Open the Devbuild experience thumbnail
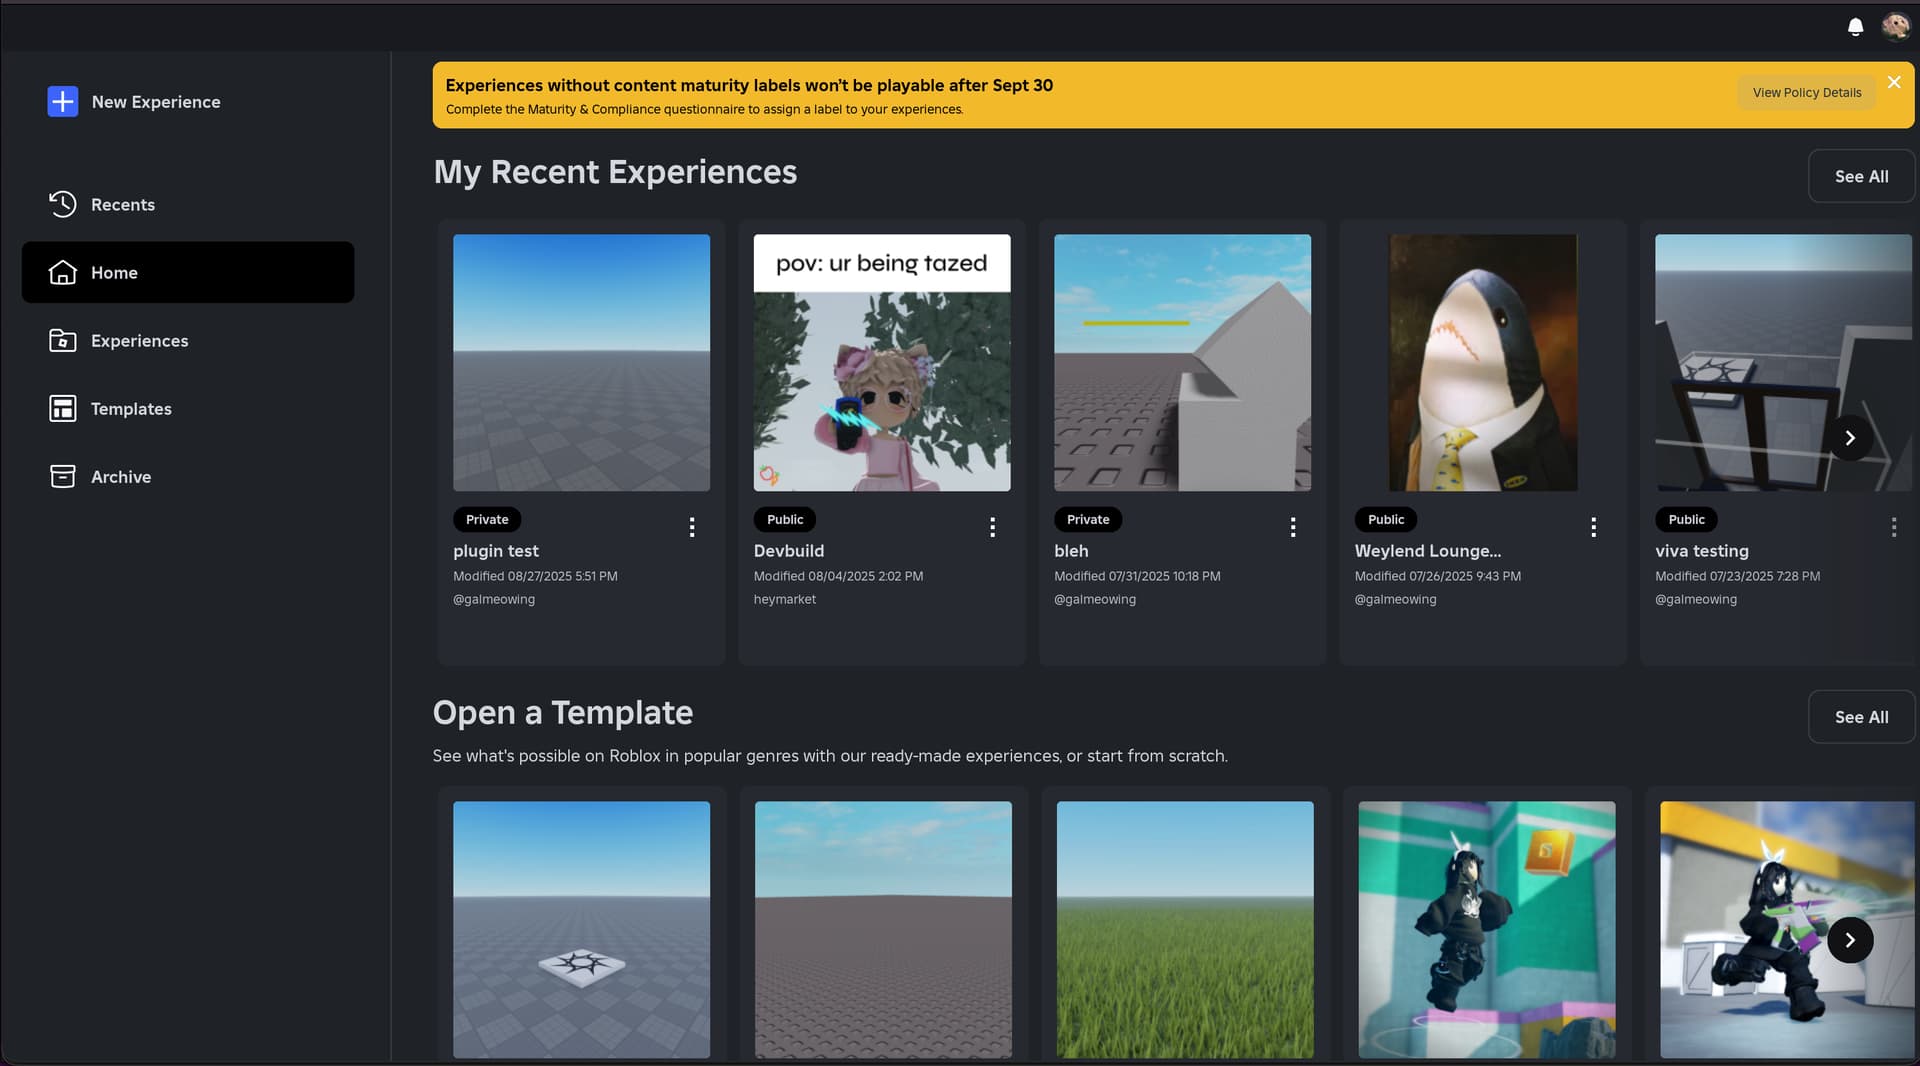 [x=881, y=363]
